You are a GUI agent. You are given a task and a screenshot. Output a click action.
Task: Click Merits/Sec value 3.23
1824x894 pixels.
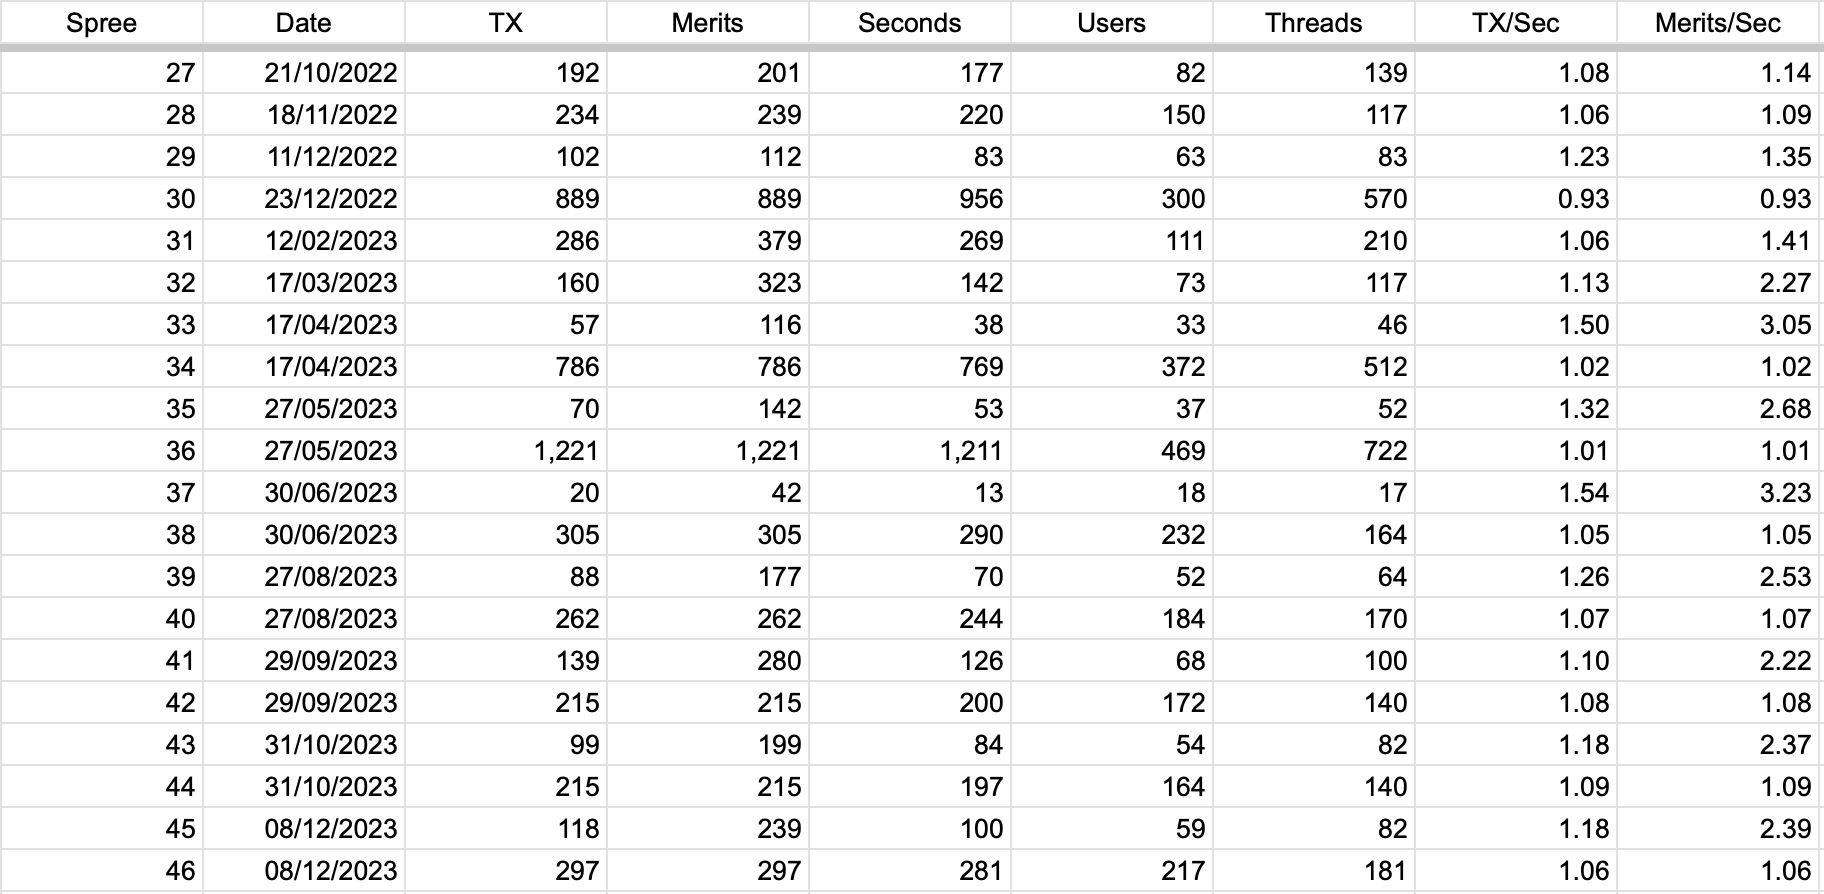click(x=1717, y=492)
